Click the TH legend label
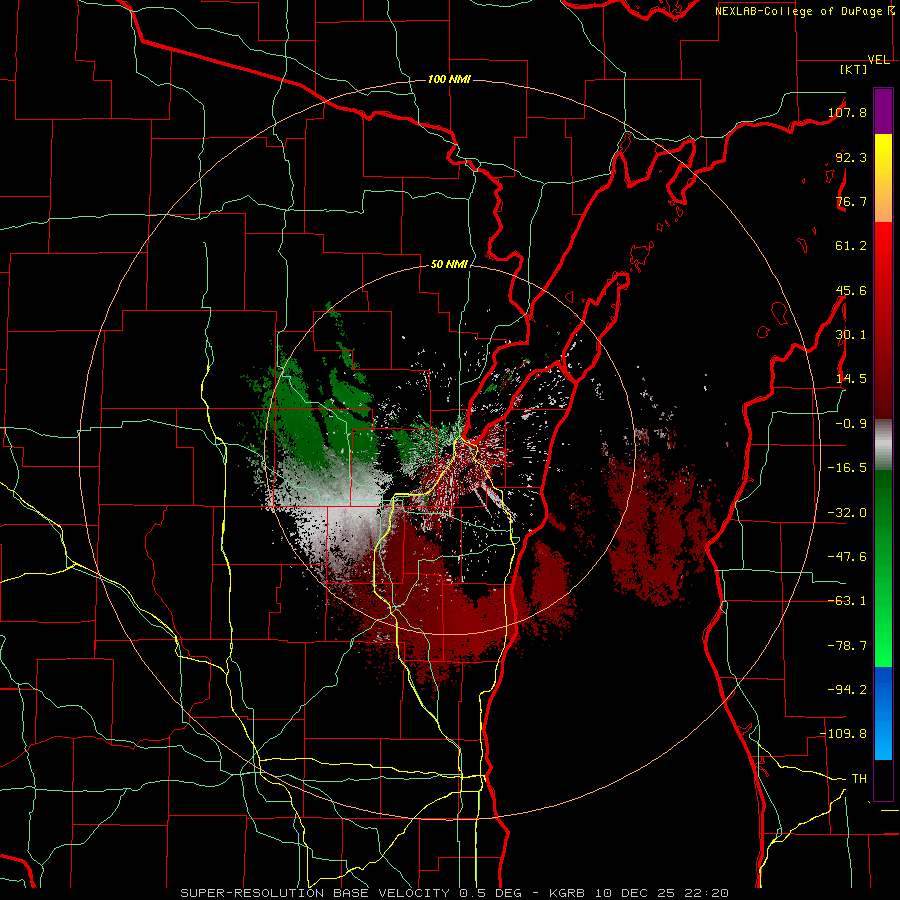 [859, 779]
